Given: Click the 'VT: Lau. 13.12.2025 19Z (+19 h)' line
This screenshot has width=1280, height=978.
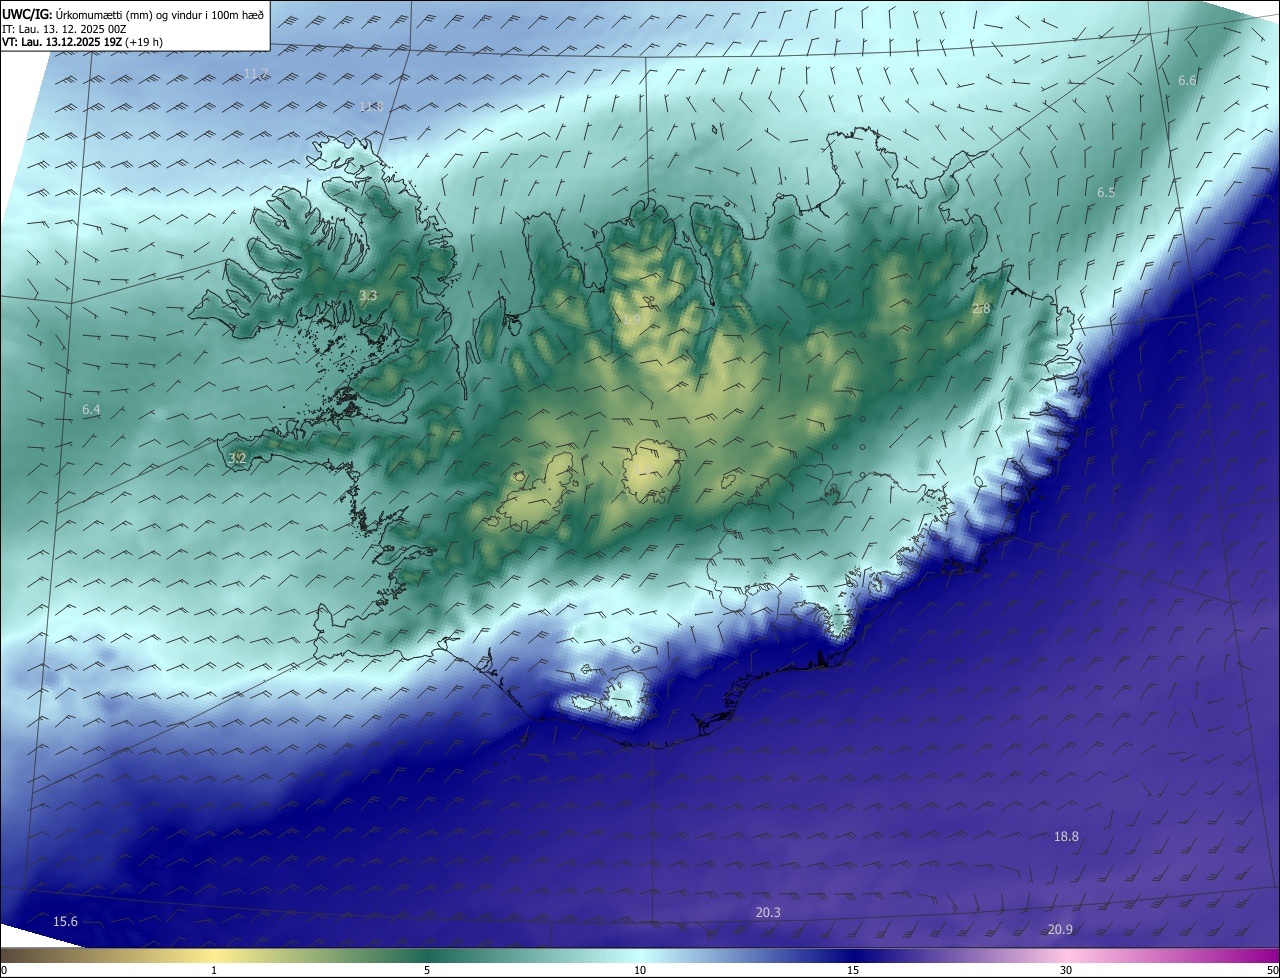Looking at the screenshot, I should coord(82,42).
